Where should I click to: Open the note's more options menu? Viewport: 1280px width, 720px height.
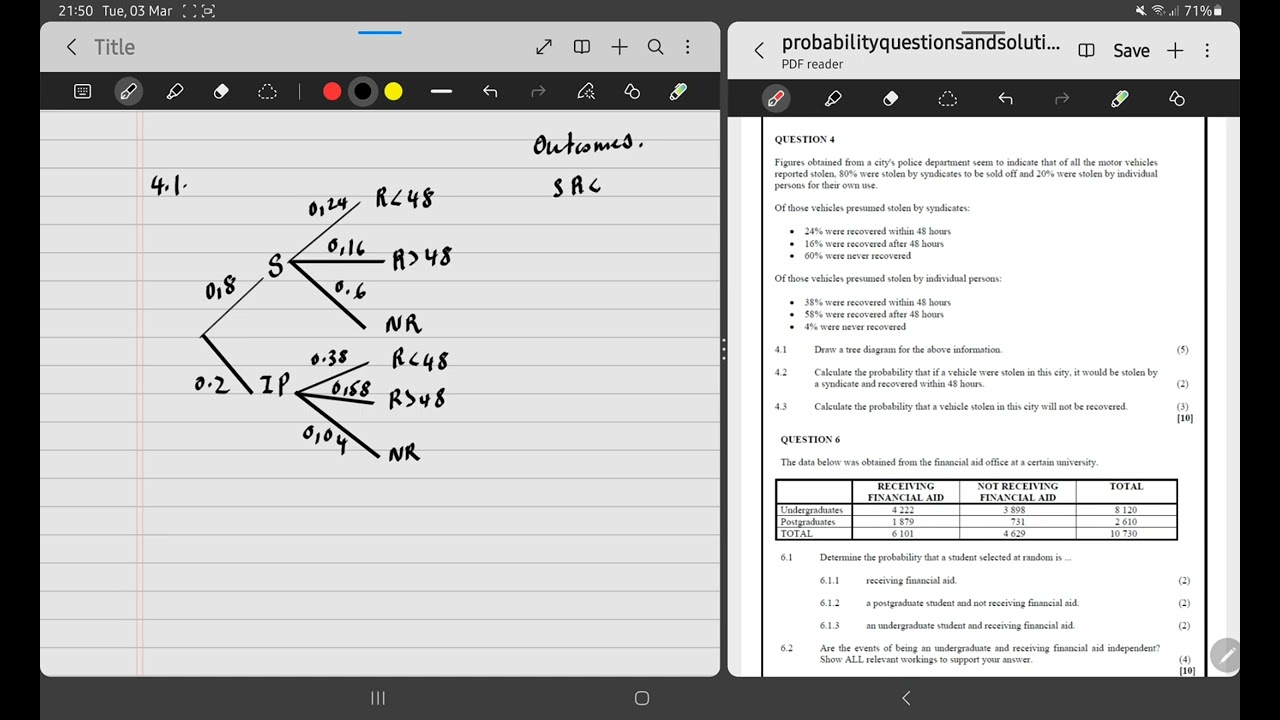coord(687,47)
